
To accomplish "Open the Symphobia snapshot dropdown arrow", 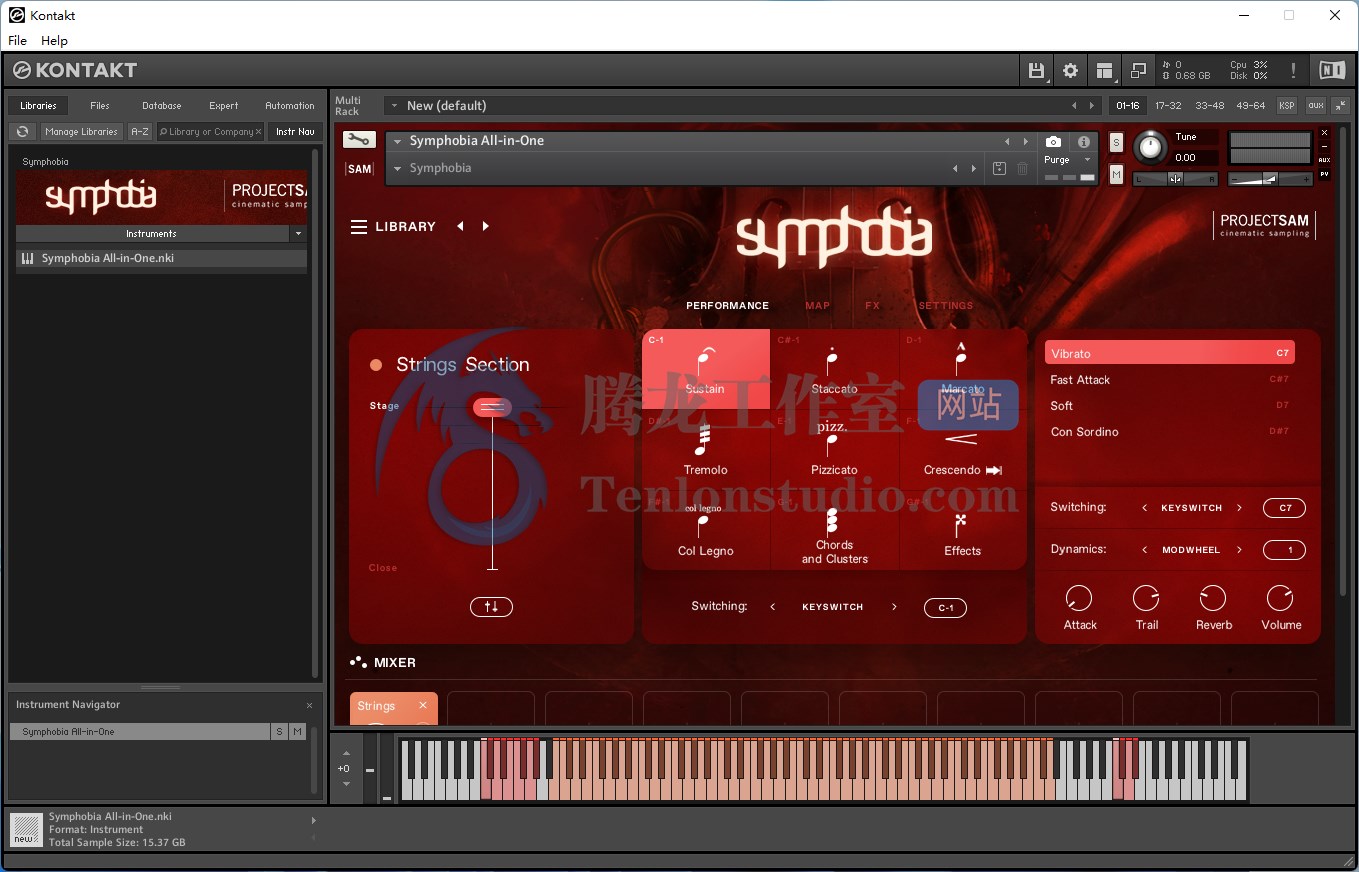I will (x=397, y=168).
